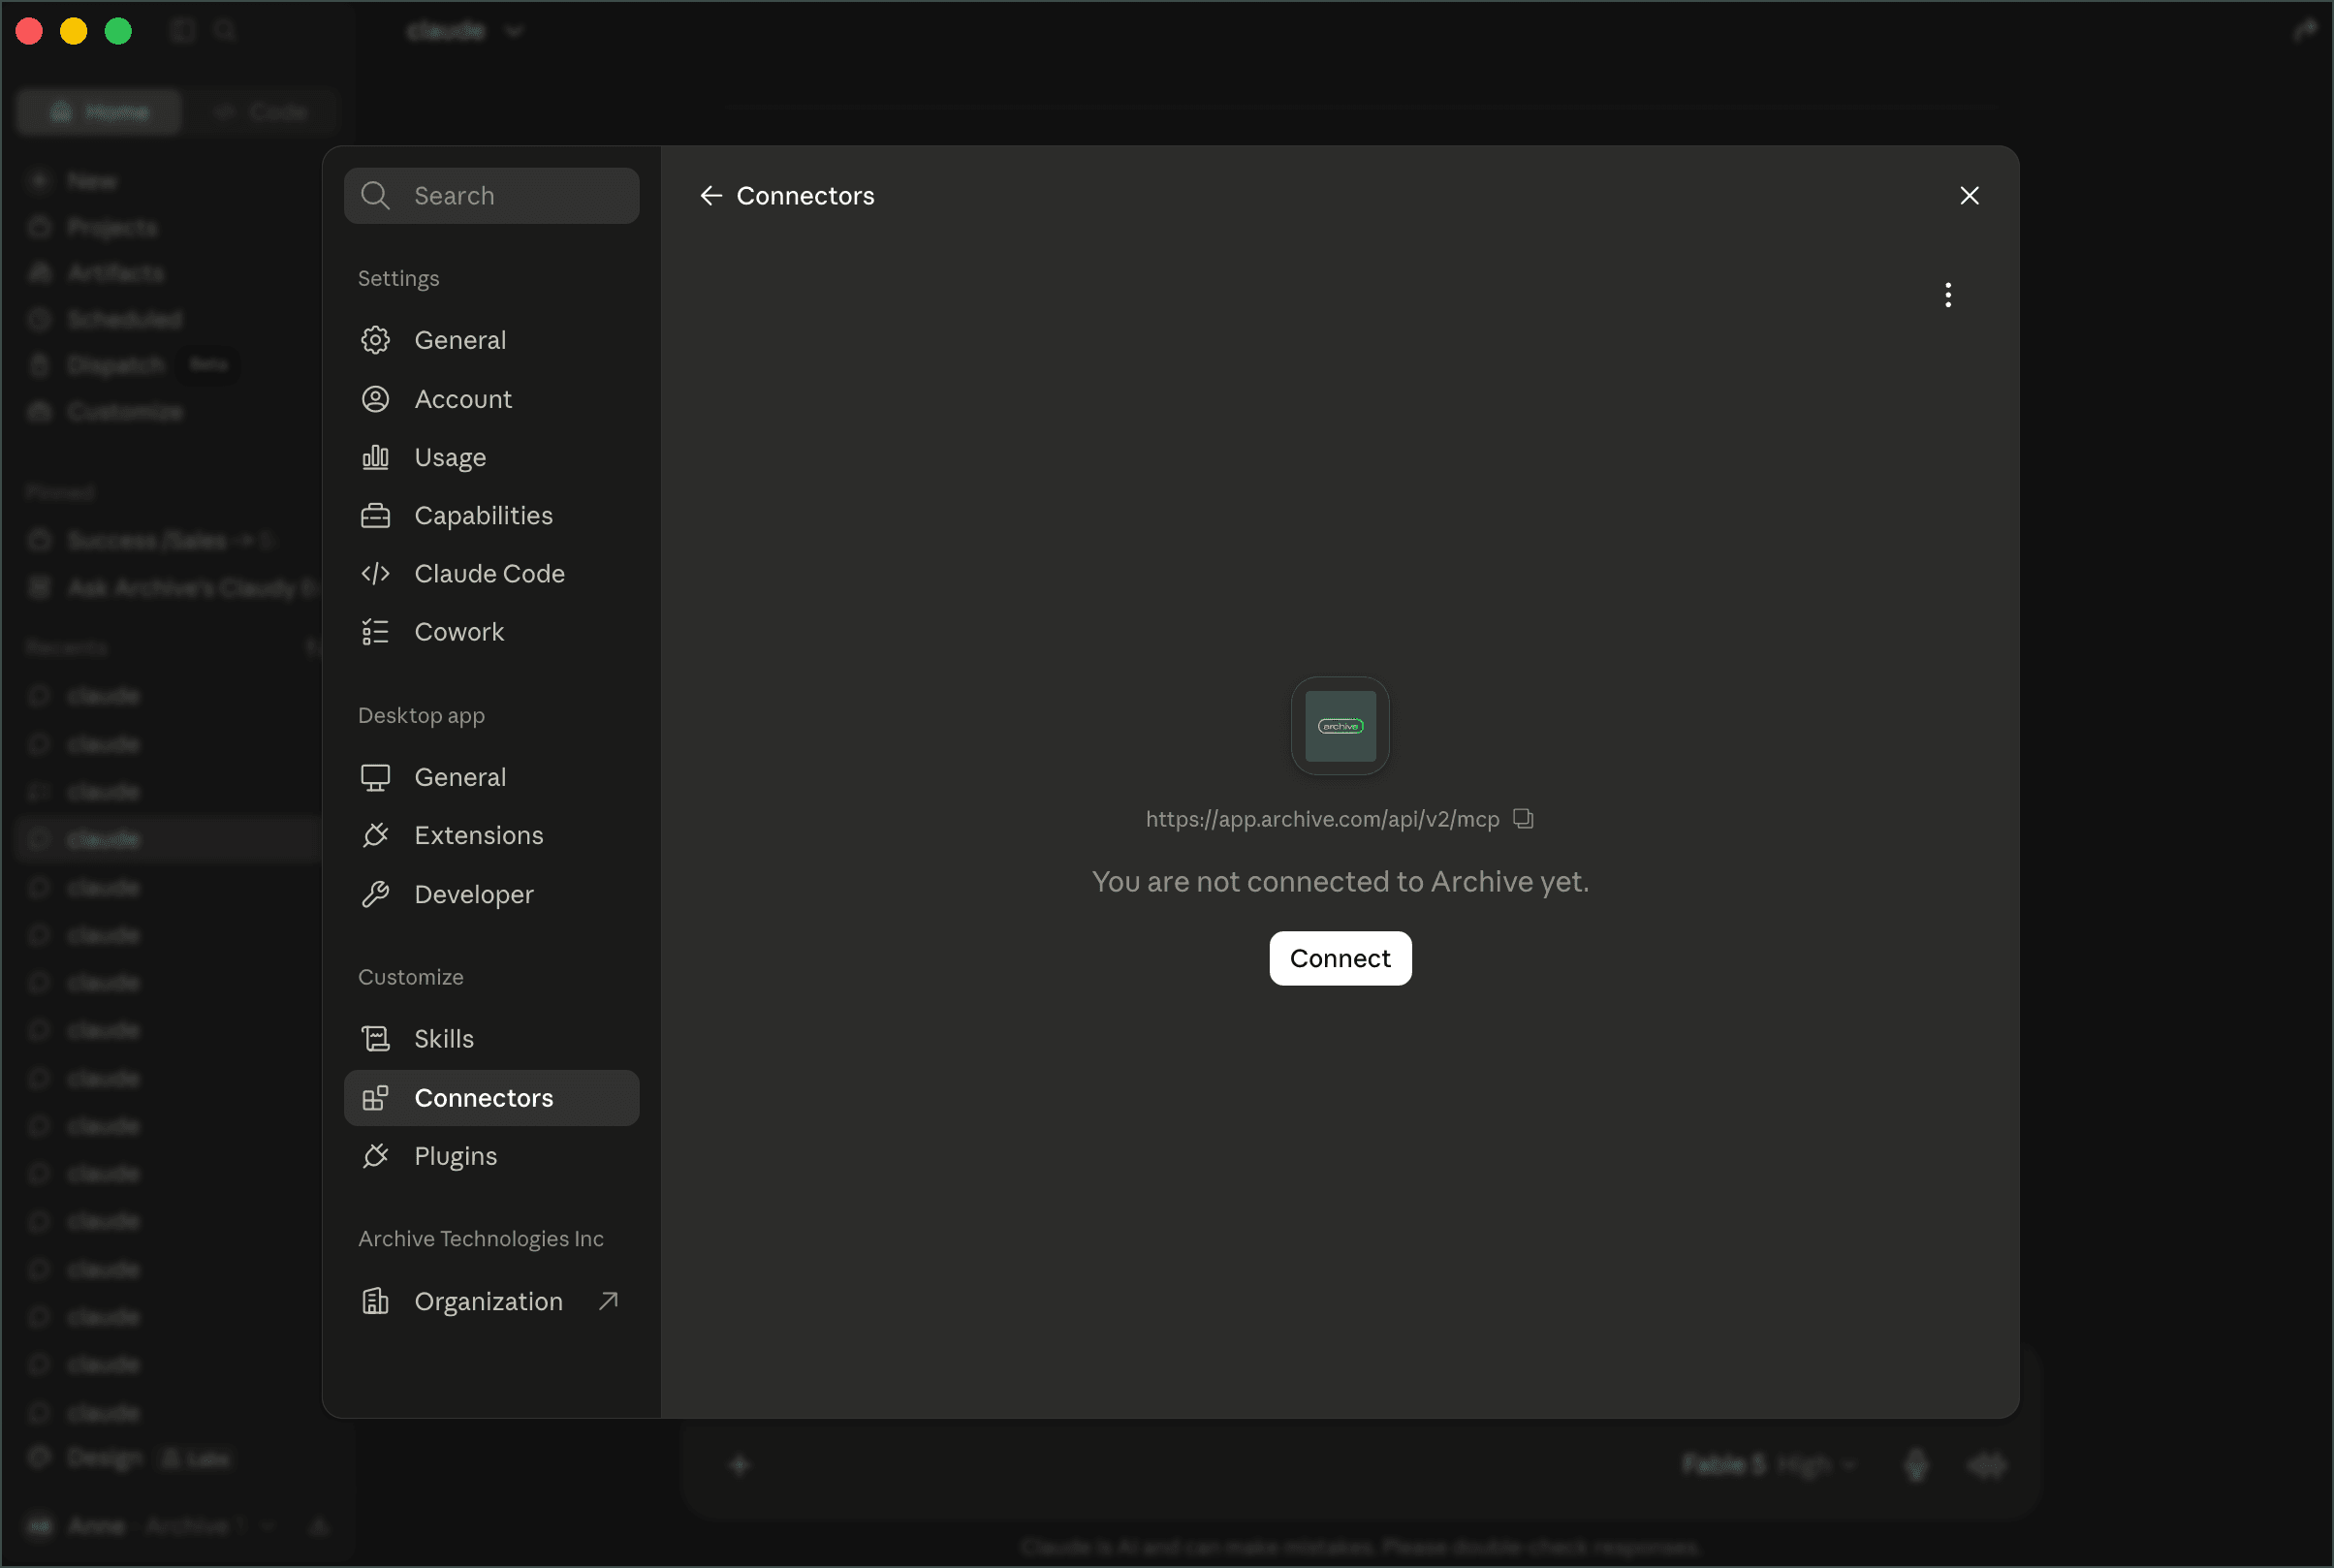2334x1568 pixels.
Task: Open the model selector dropdown in chat box
Action: [x=1769, y=1465]
